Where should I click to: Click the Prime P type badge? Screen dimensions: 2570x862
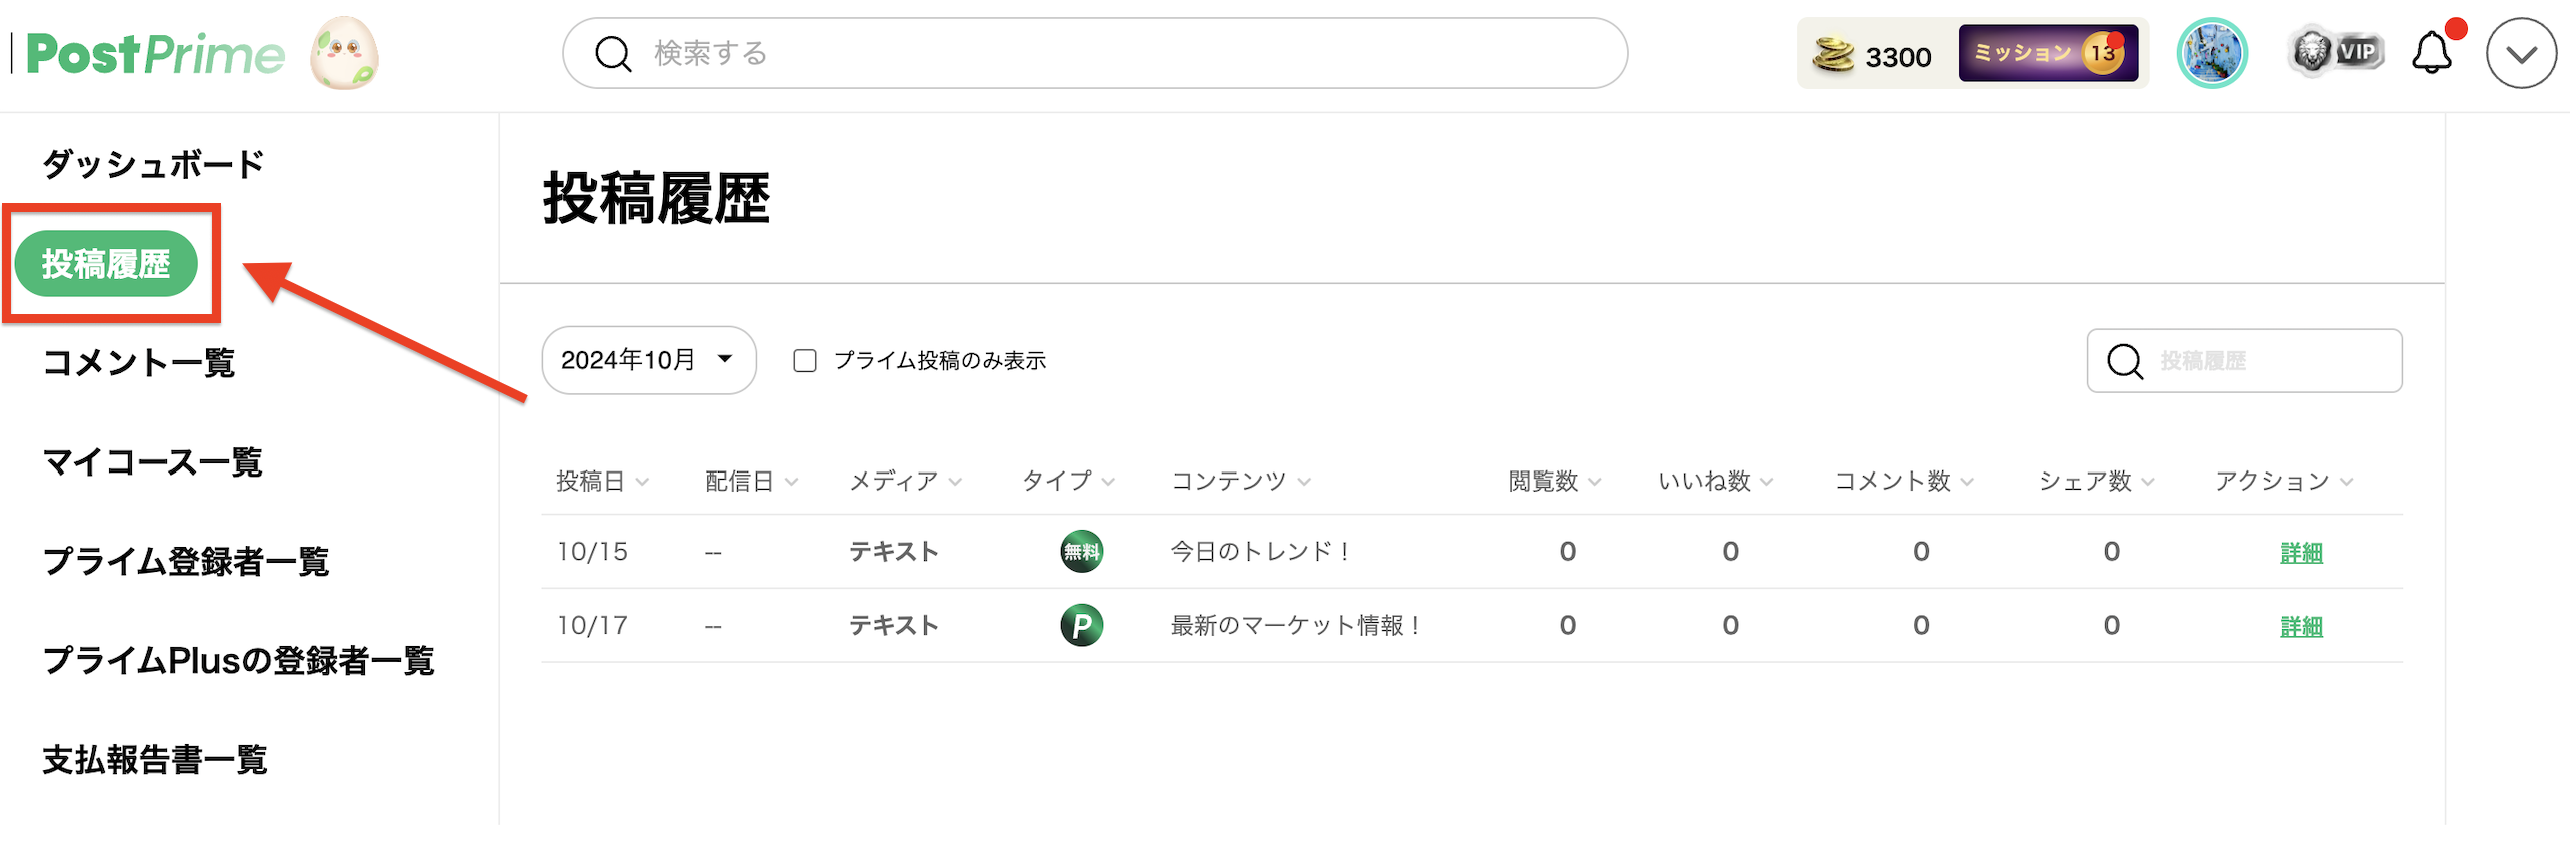(x=1081, y=626)
